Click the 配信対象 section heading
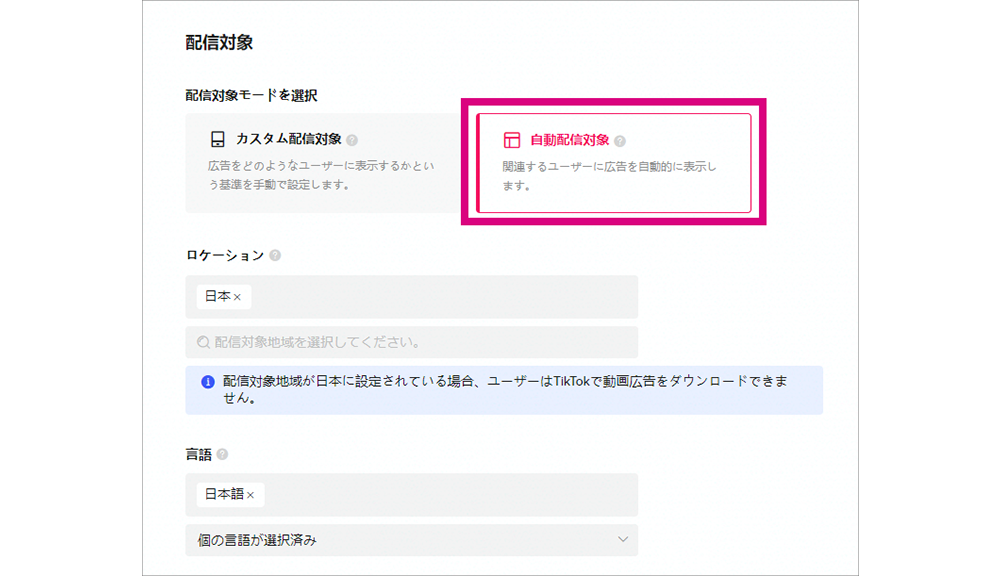 219,43
